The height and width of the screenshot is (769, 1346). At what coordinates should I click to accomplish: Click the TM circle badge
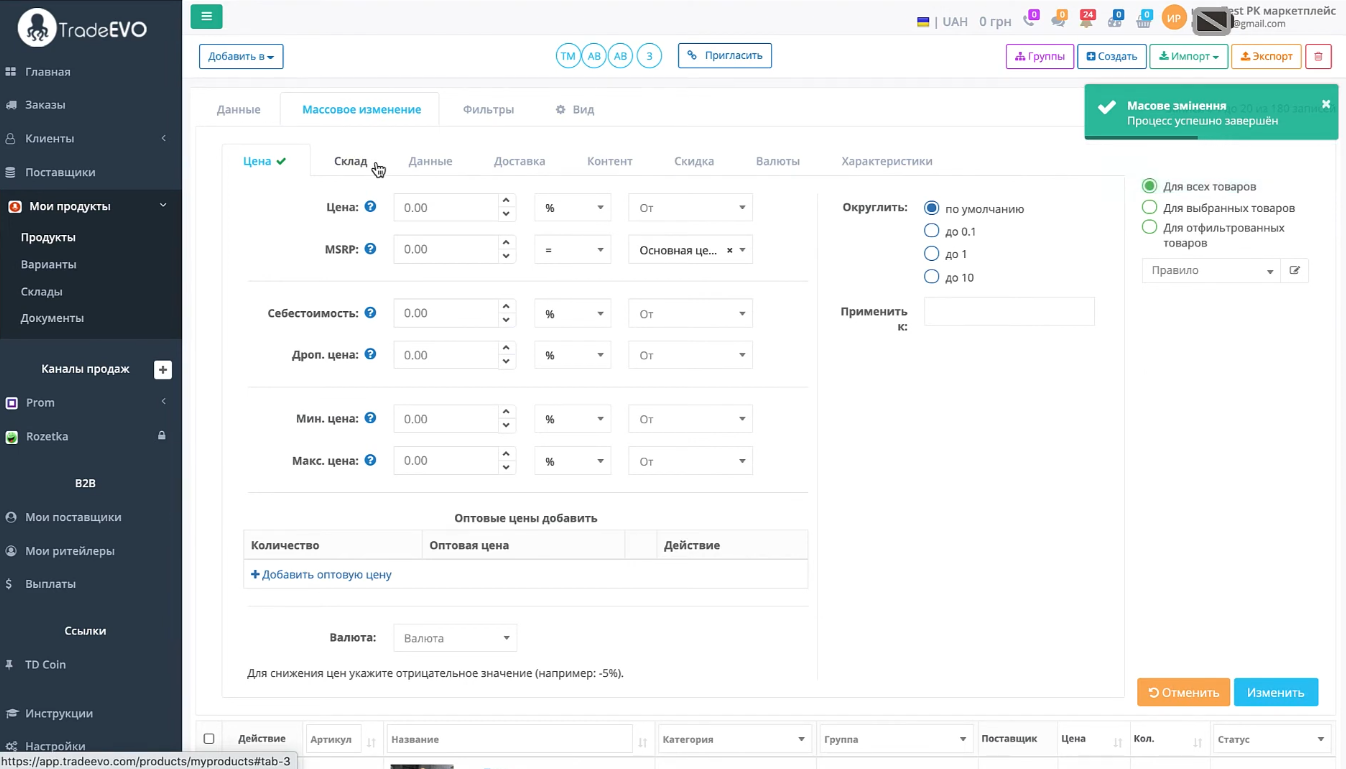point(568,56)
